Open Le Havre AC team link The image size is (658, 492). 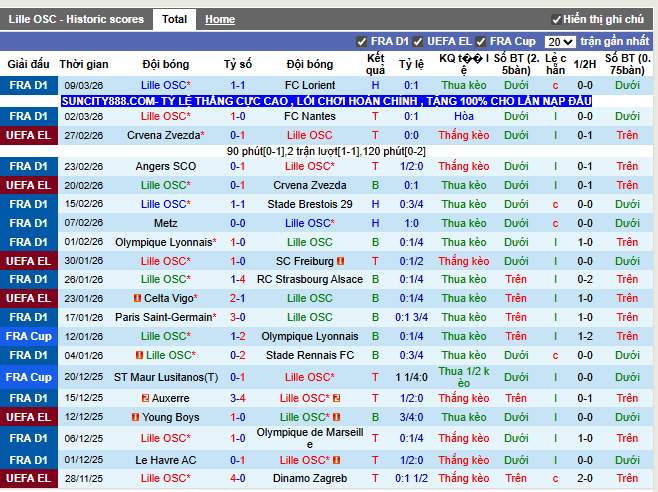click(166, 460)
